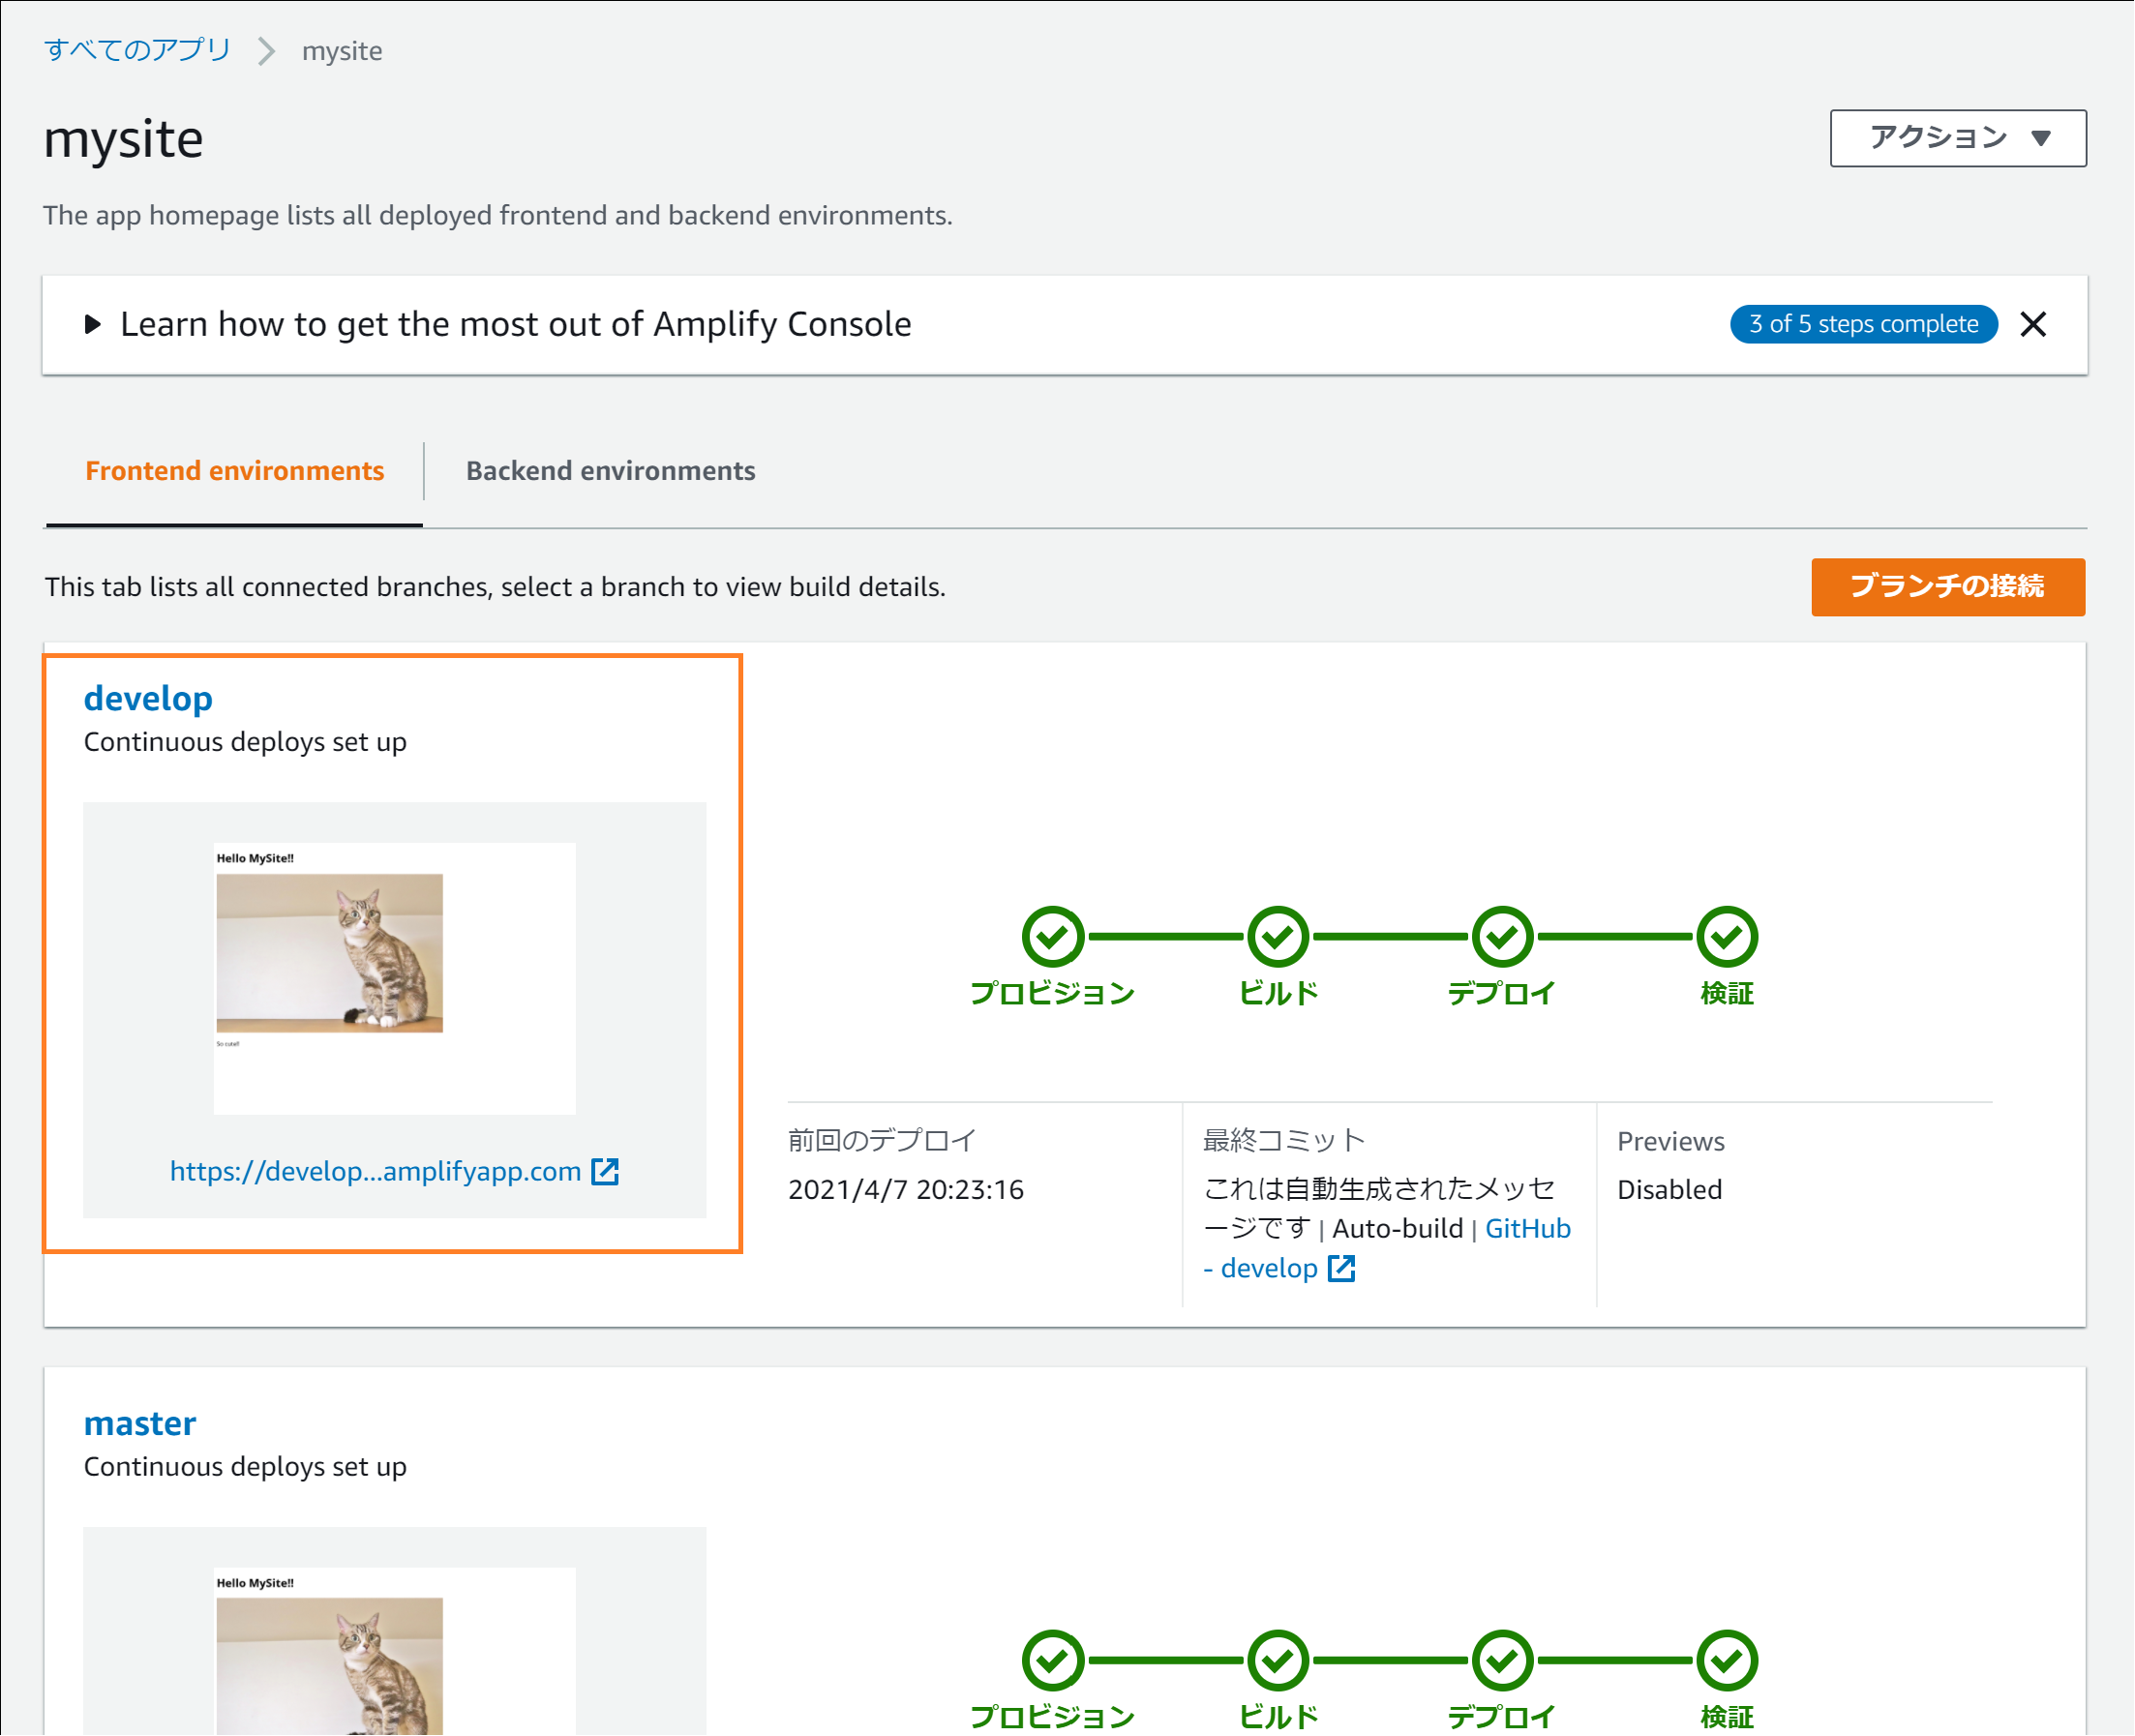Viewport: 2135px width, 1736px height.
Task: Click the 前回のデプロイ label
Action: [x=882, y=1140]
